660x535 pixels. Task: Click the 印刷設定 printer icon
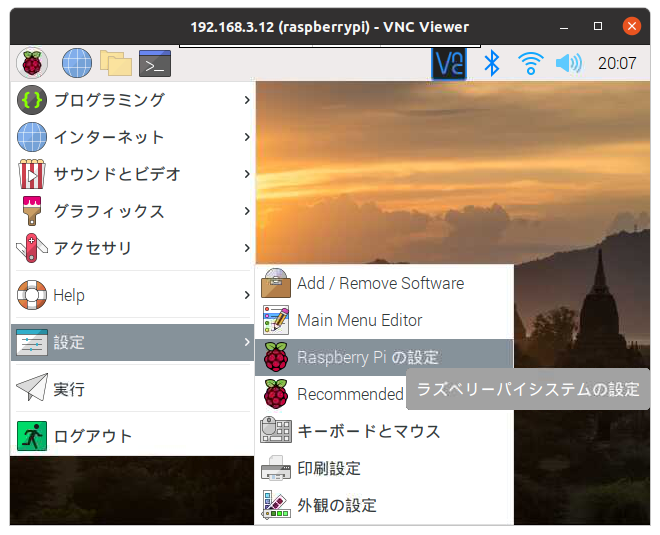click(x=276, y=468)
